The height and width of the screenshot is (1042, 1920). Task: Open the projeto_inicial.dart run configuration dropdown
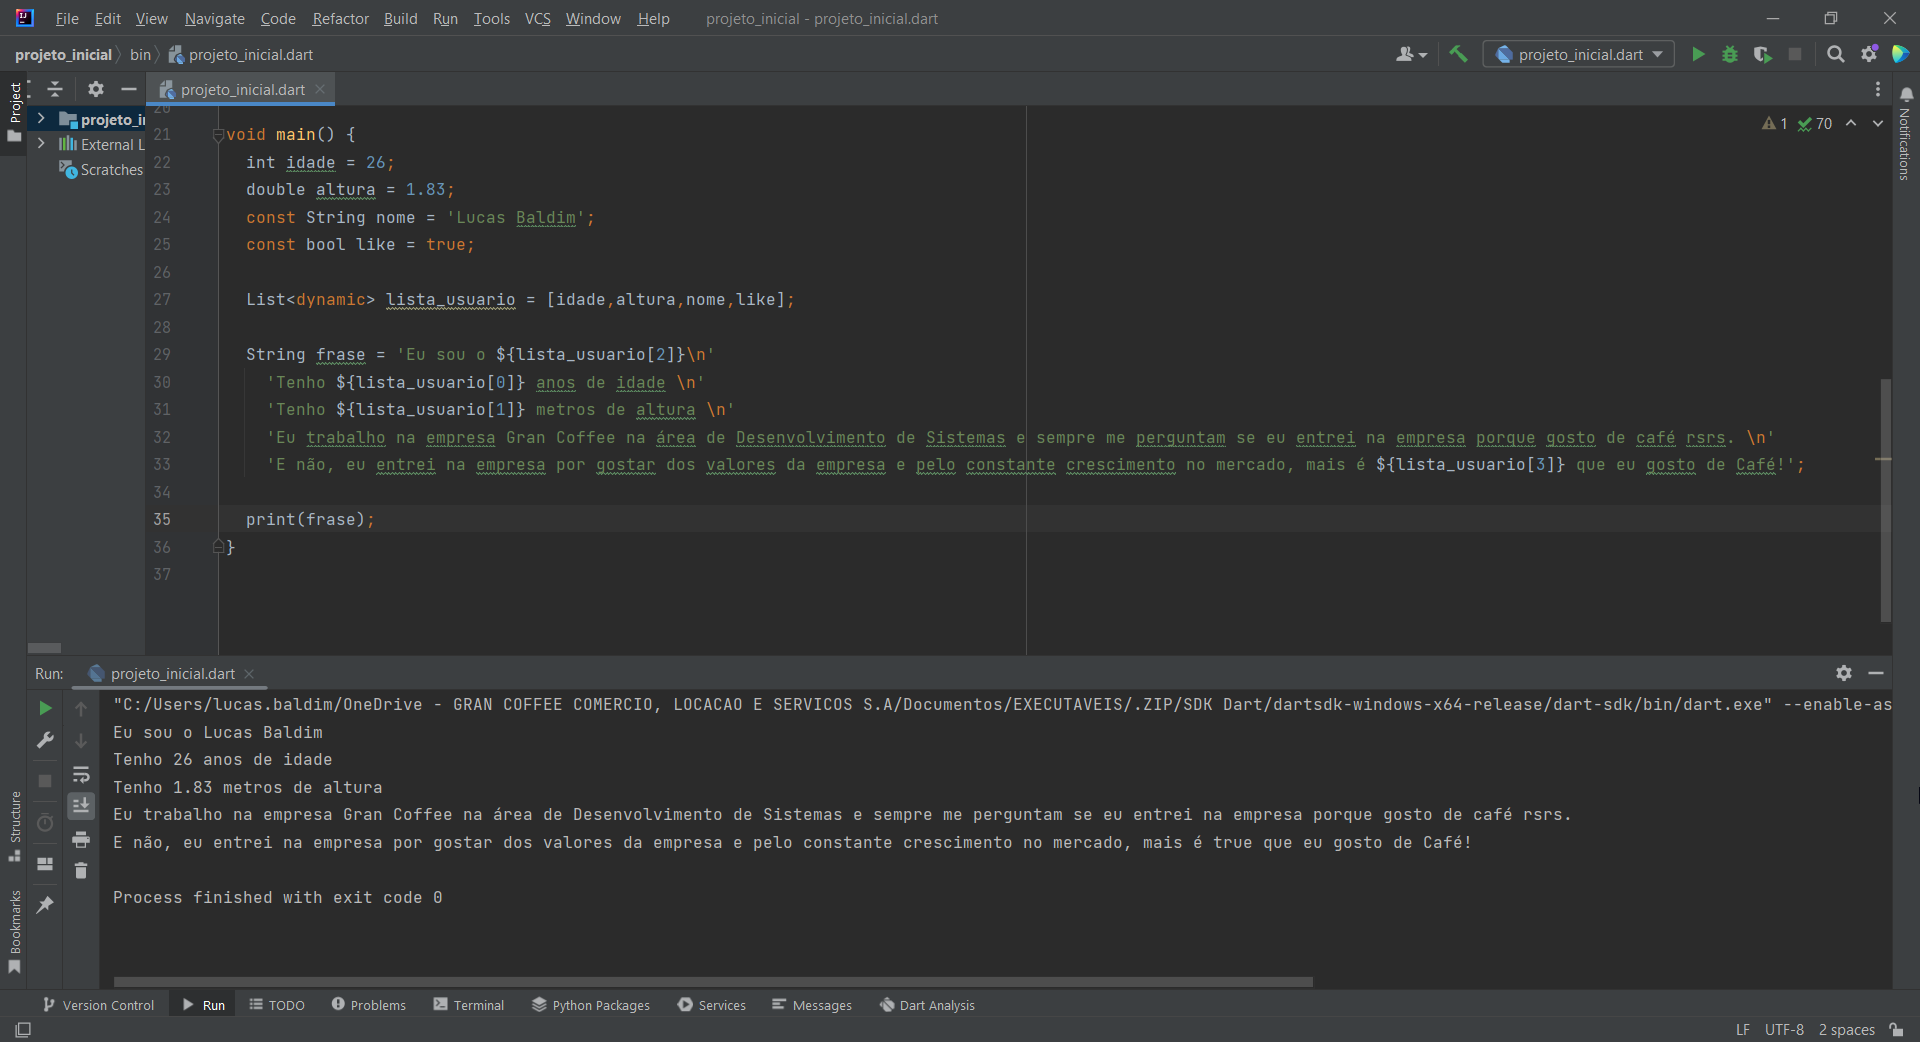point(1579,54)
